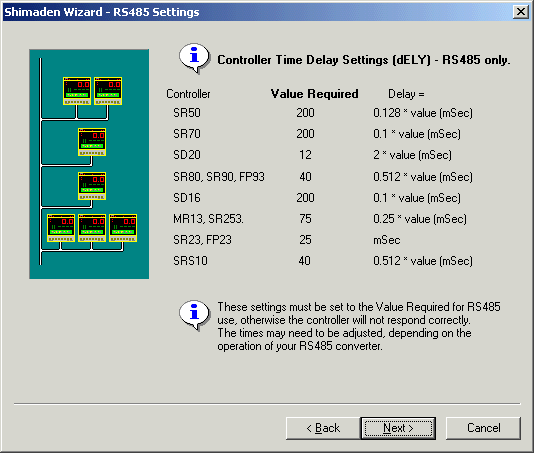The image size is (534, 453).
Task: Select the bottom-right controller icon in the diagram
Action: click(123, 228)
